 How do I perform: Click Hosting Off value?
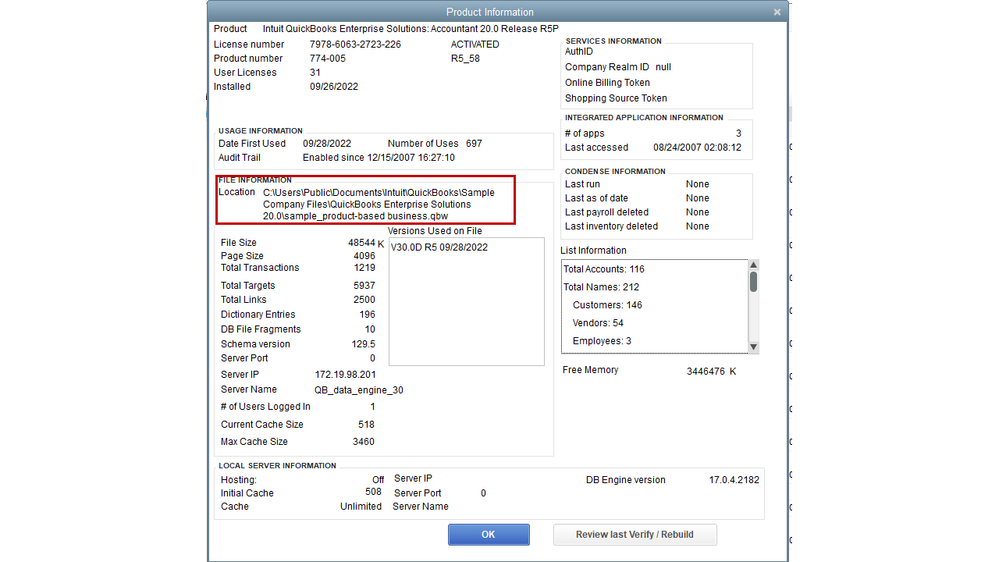(378, 480)
